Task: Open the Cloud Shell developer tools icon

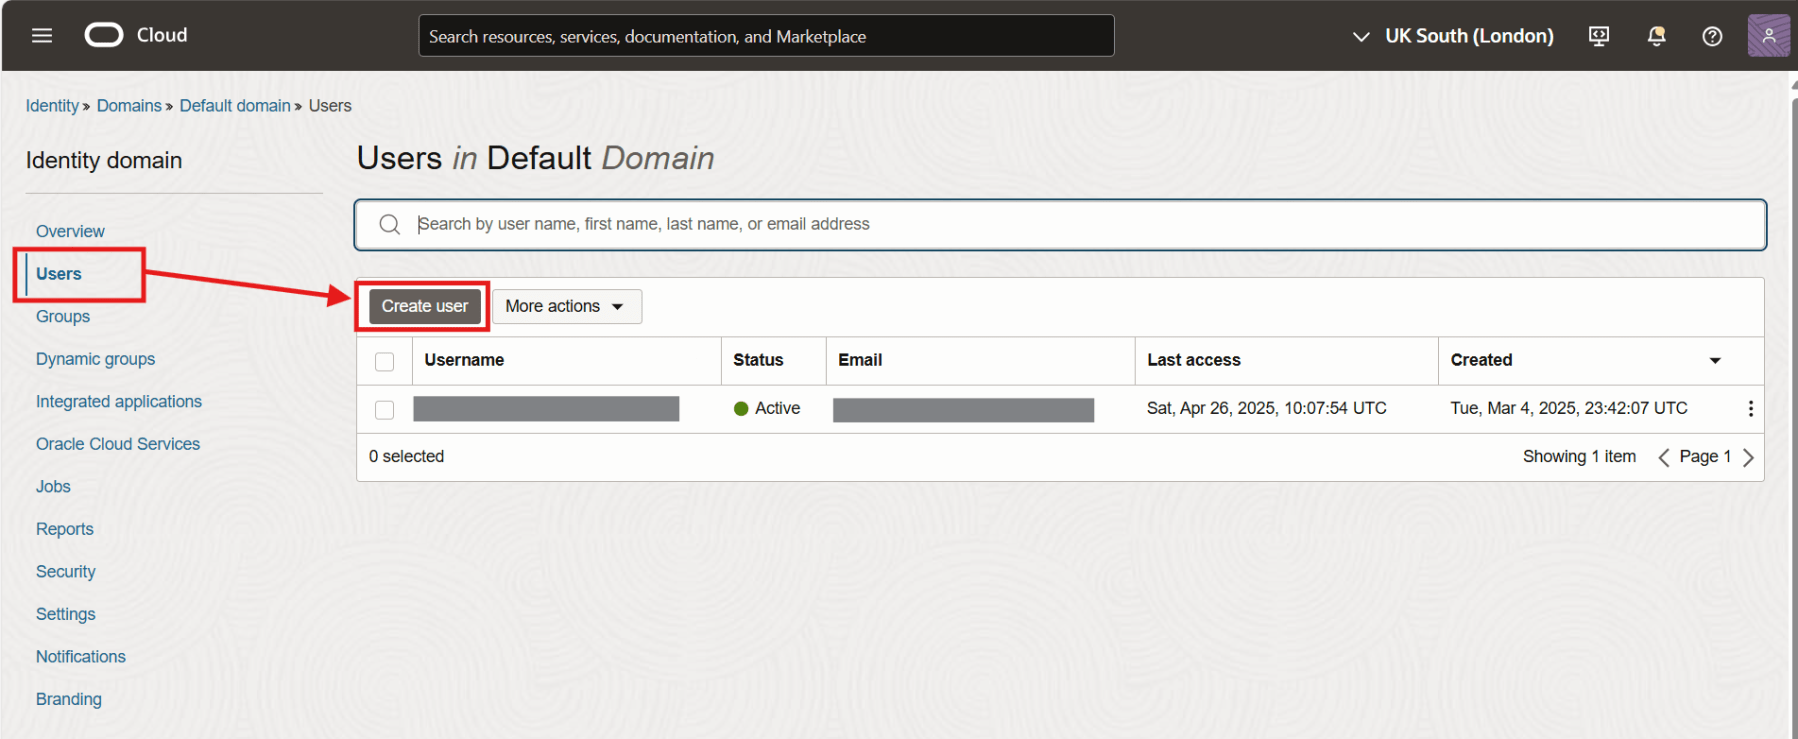Action: (x=1599, y=36)
